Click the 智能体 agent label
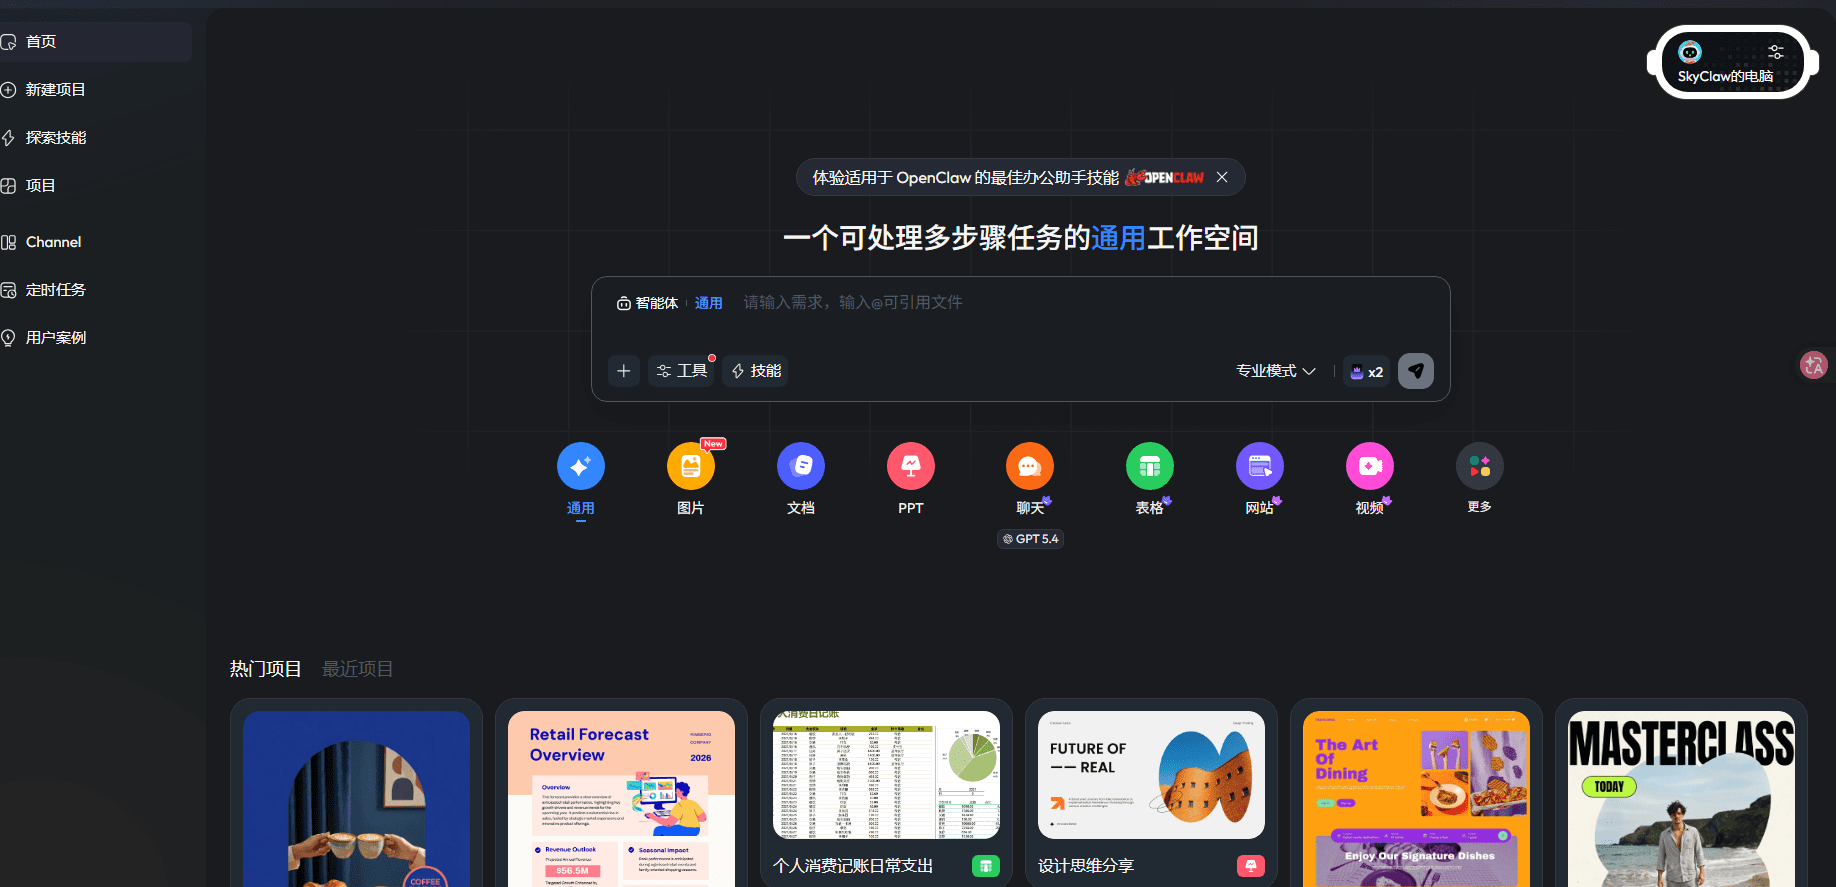The height and width of the screenshot is (887, 1836). click(x=648, y=303)
